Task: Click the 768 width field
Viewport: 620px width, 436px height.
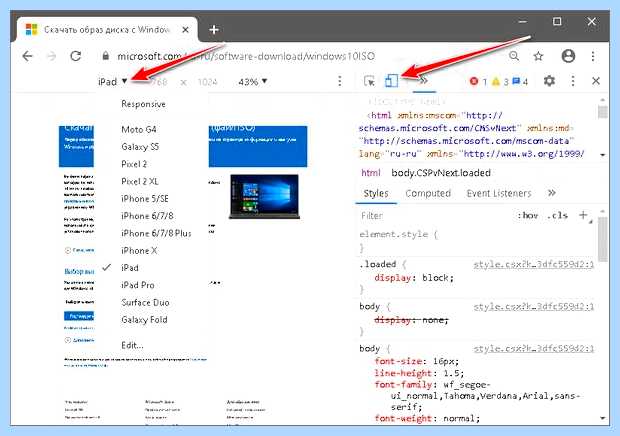Action: (158, 82)
